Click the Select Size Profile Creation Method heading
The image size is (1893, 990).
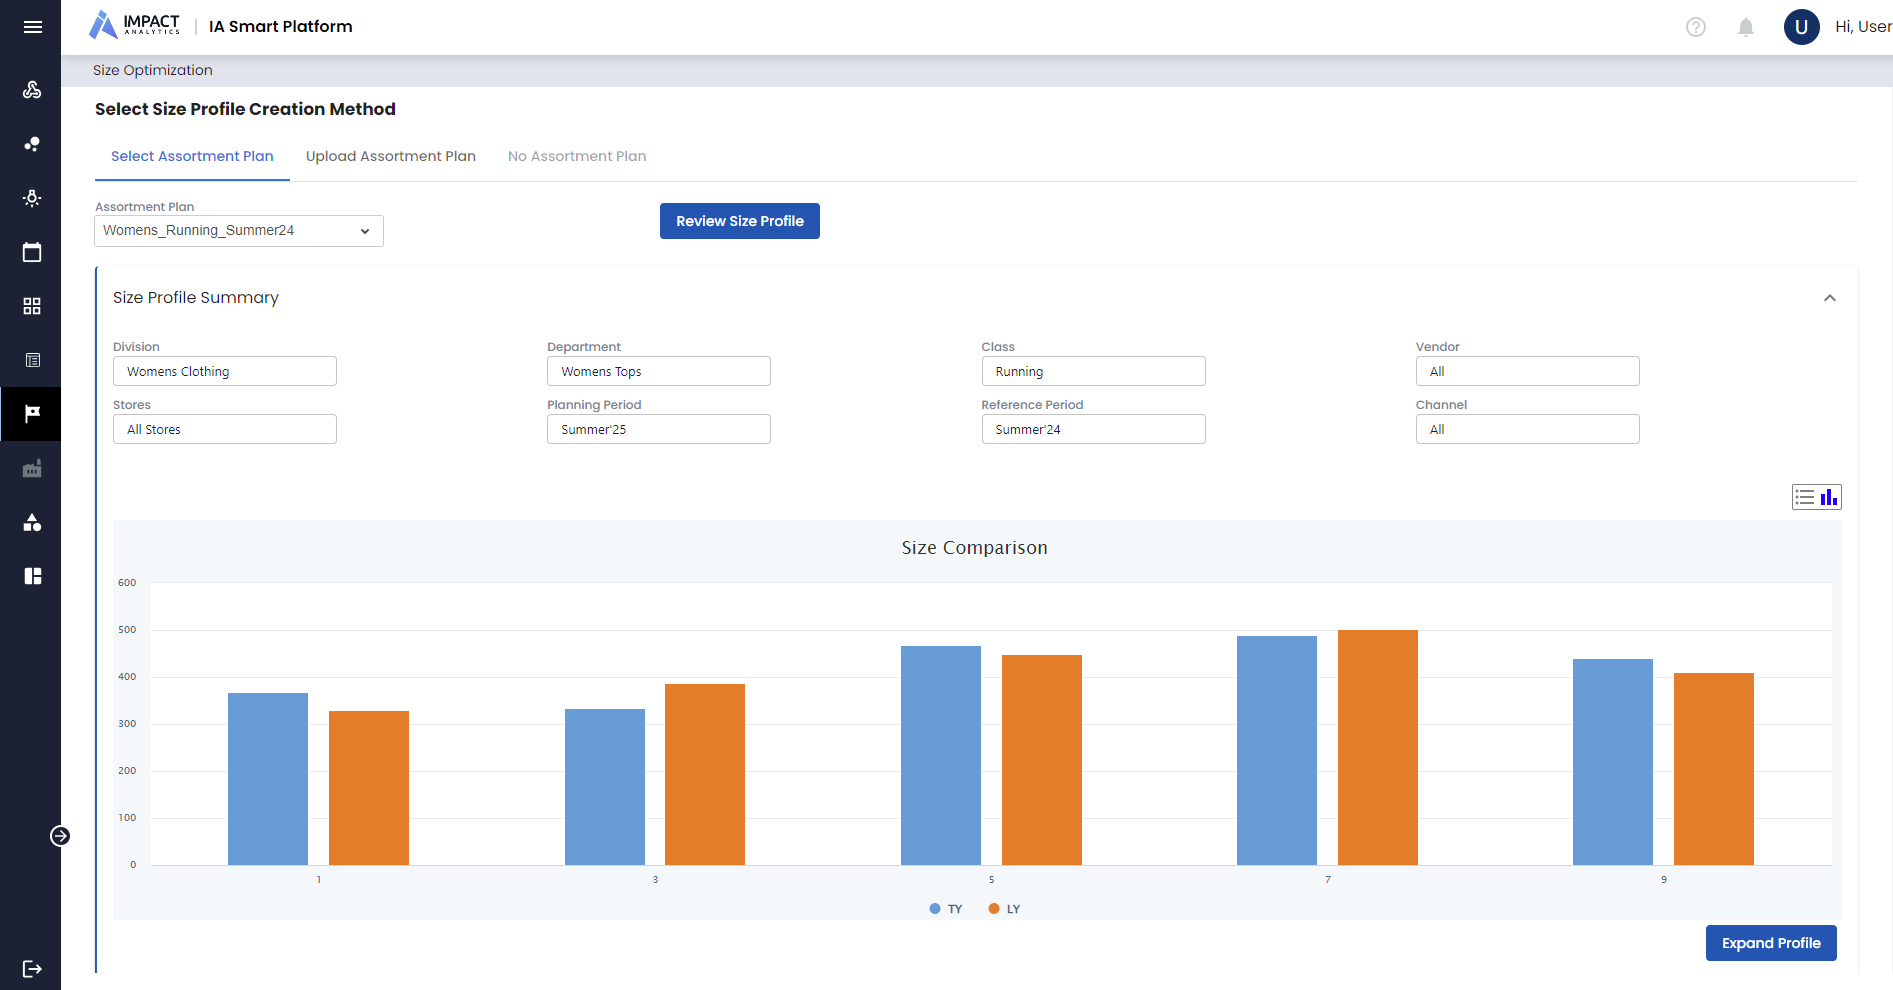click(x=245, y=109)
